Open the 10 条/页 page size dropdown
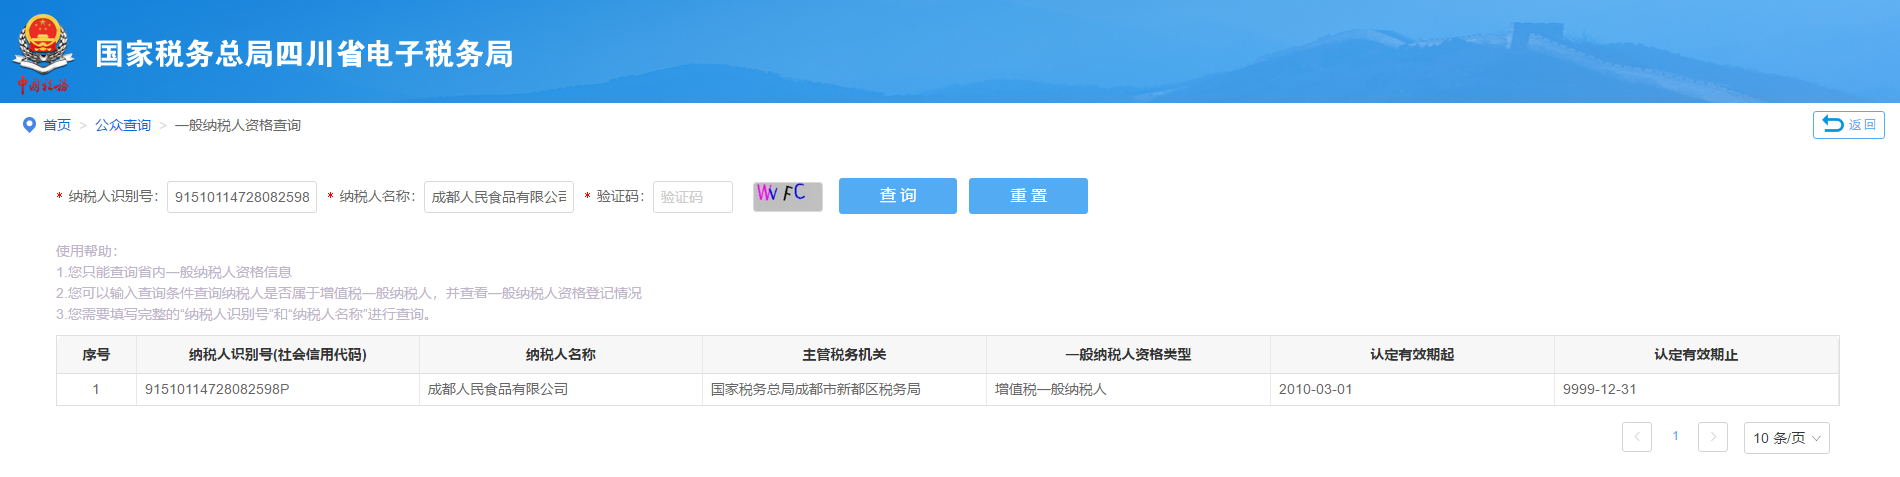1900x477 pixels. coord(1786,438)
